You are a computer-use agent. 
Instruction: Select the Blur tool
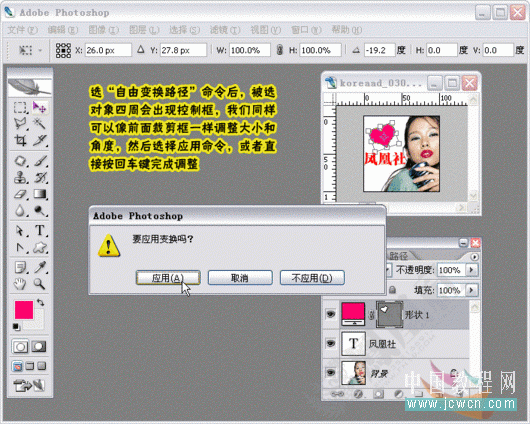(20, 211)
